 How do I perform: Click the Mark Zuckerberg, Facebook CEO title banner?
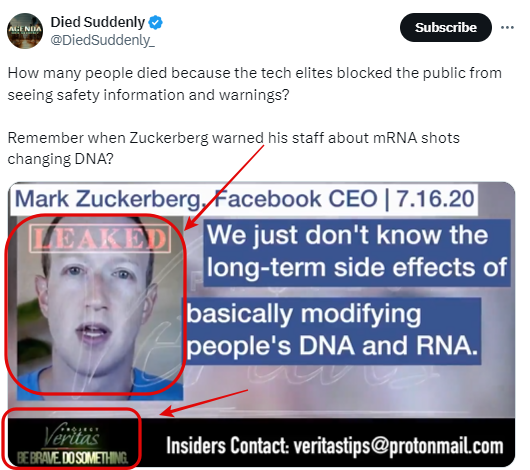[244, 199]
